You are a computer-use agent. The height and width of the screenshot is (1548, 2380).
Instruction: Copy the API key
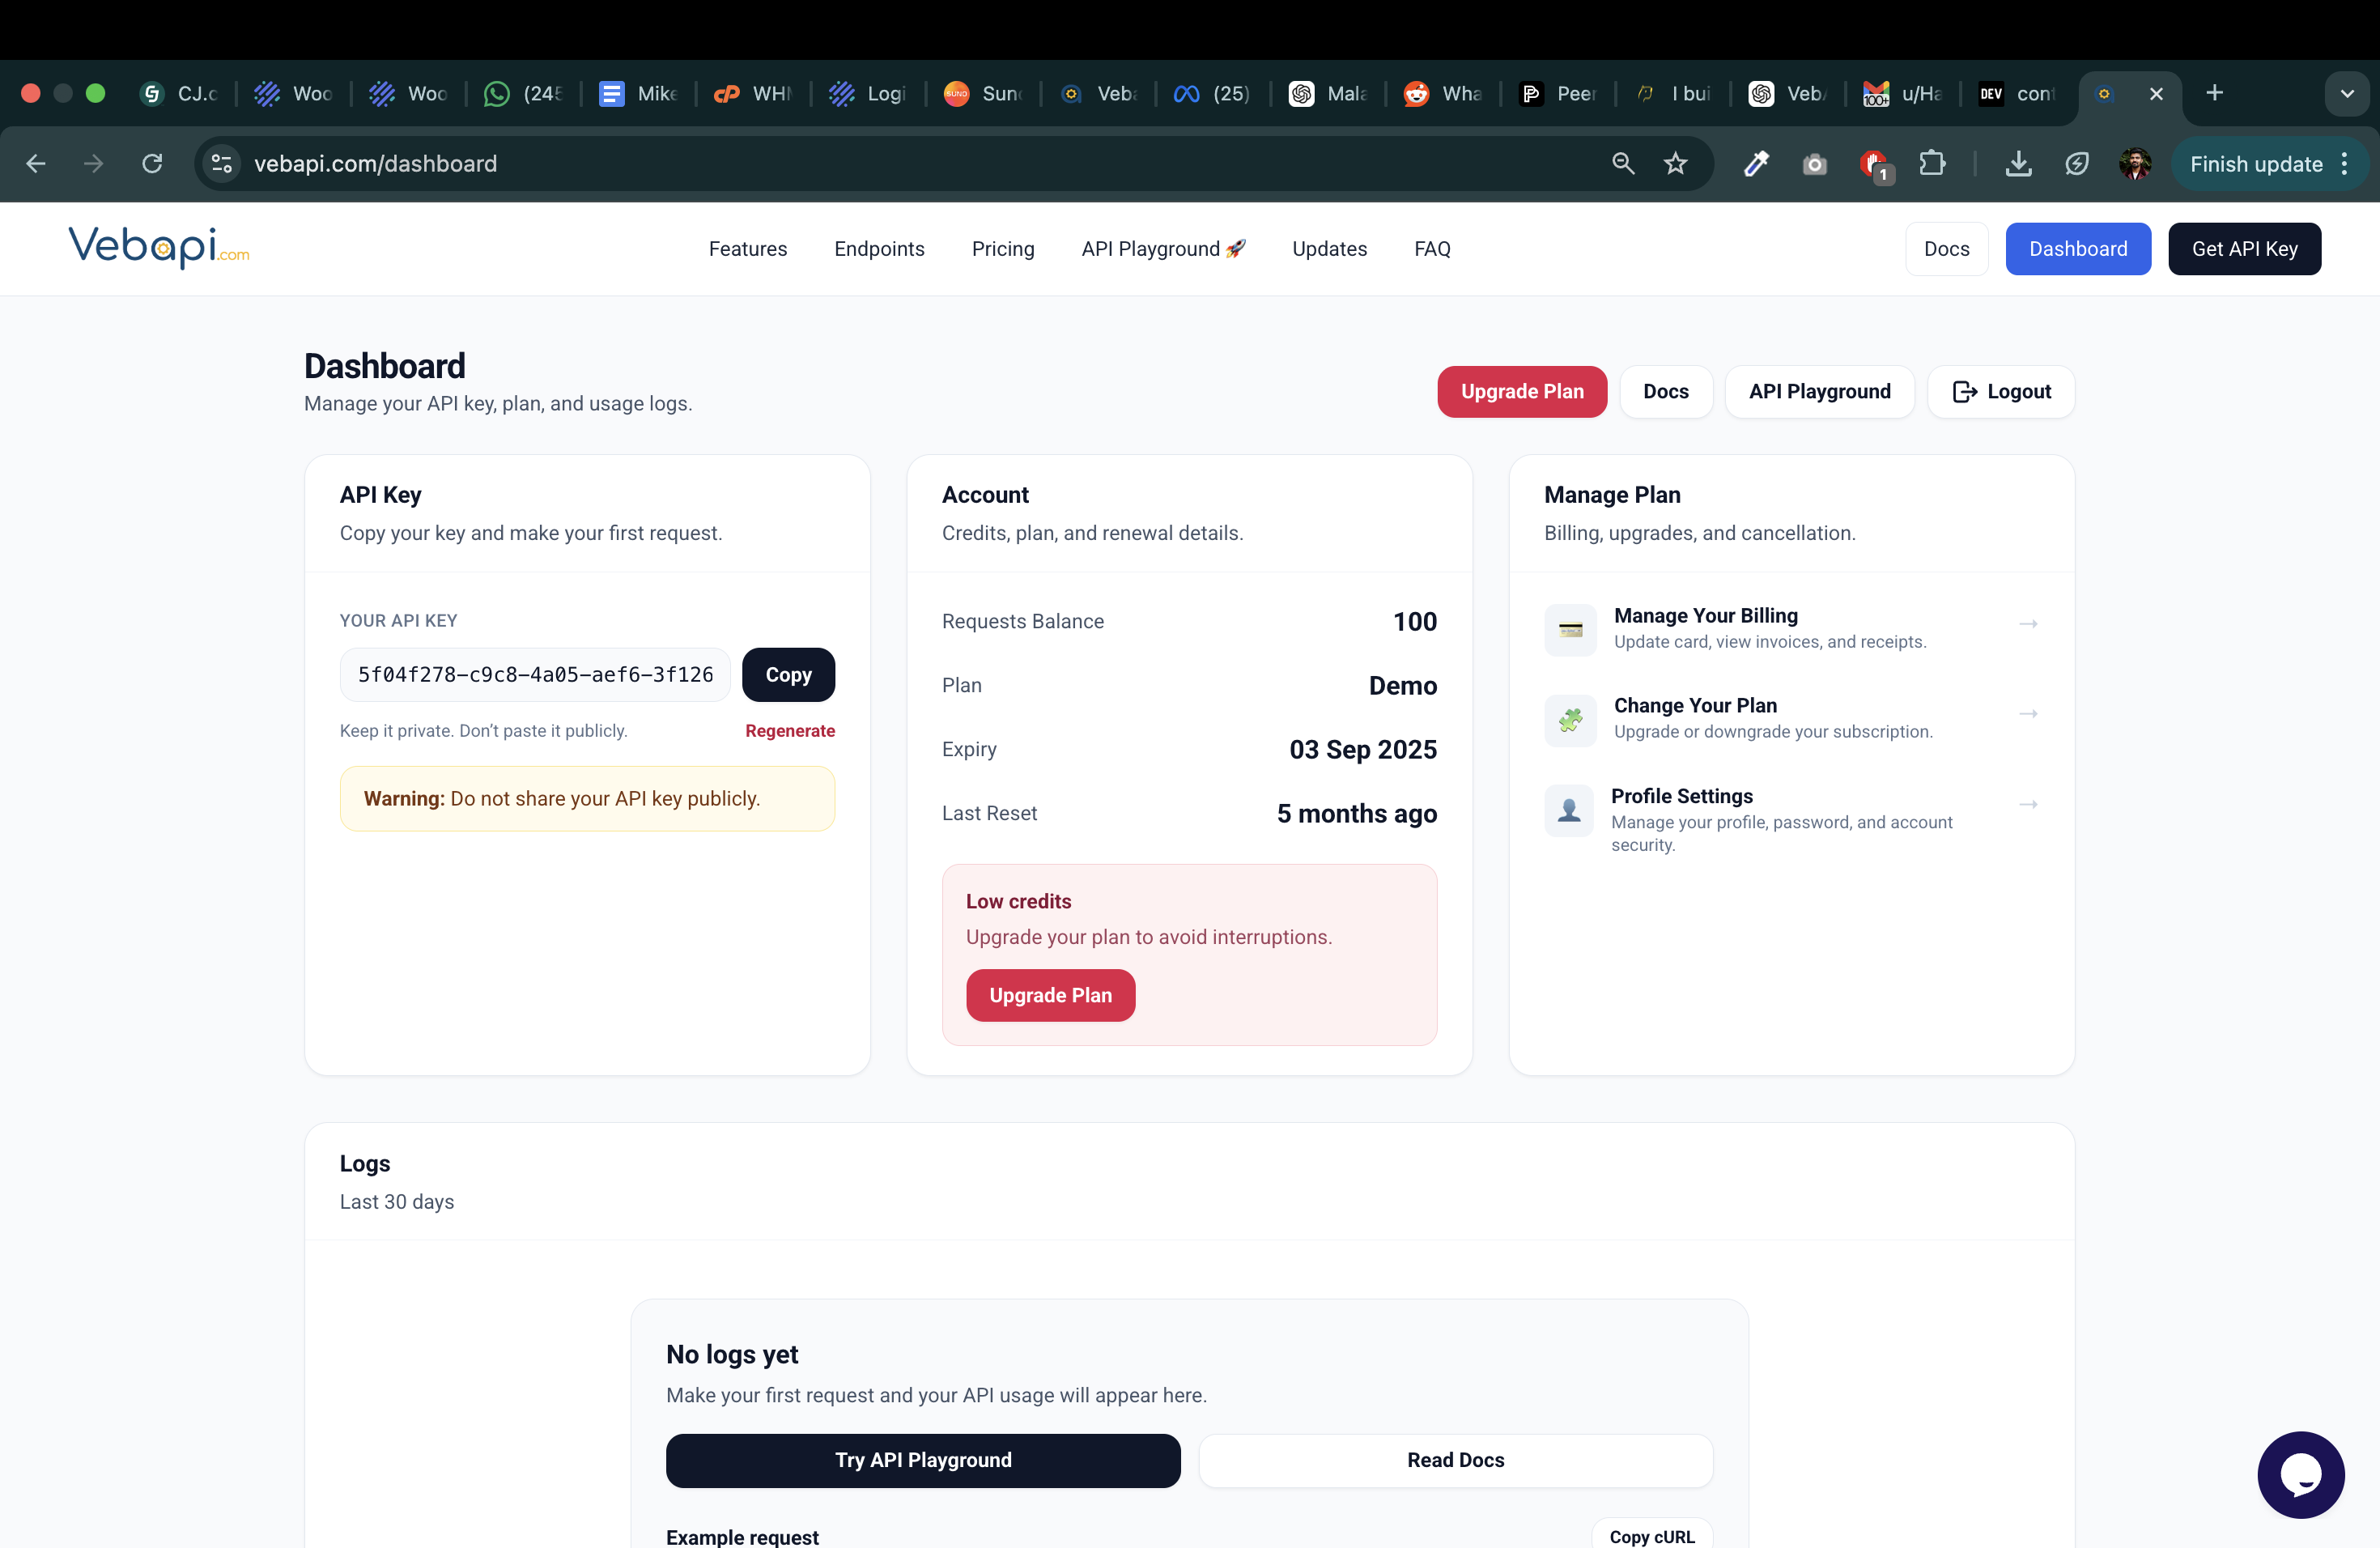788,674
